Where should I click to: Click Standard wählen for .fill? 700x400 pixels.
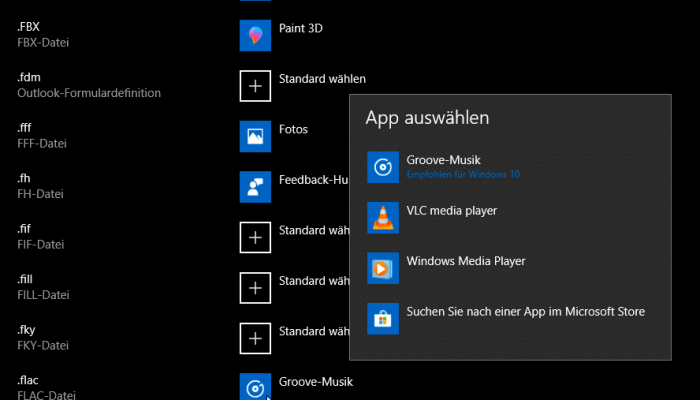(314, 281)
